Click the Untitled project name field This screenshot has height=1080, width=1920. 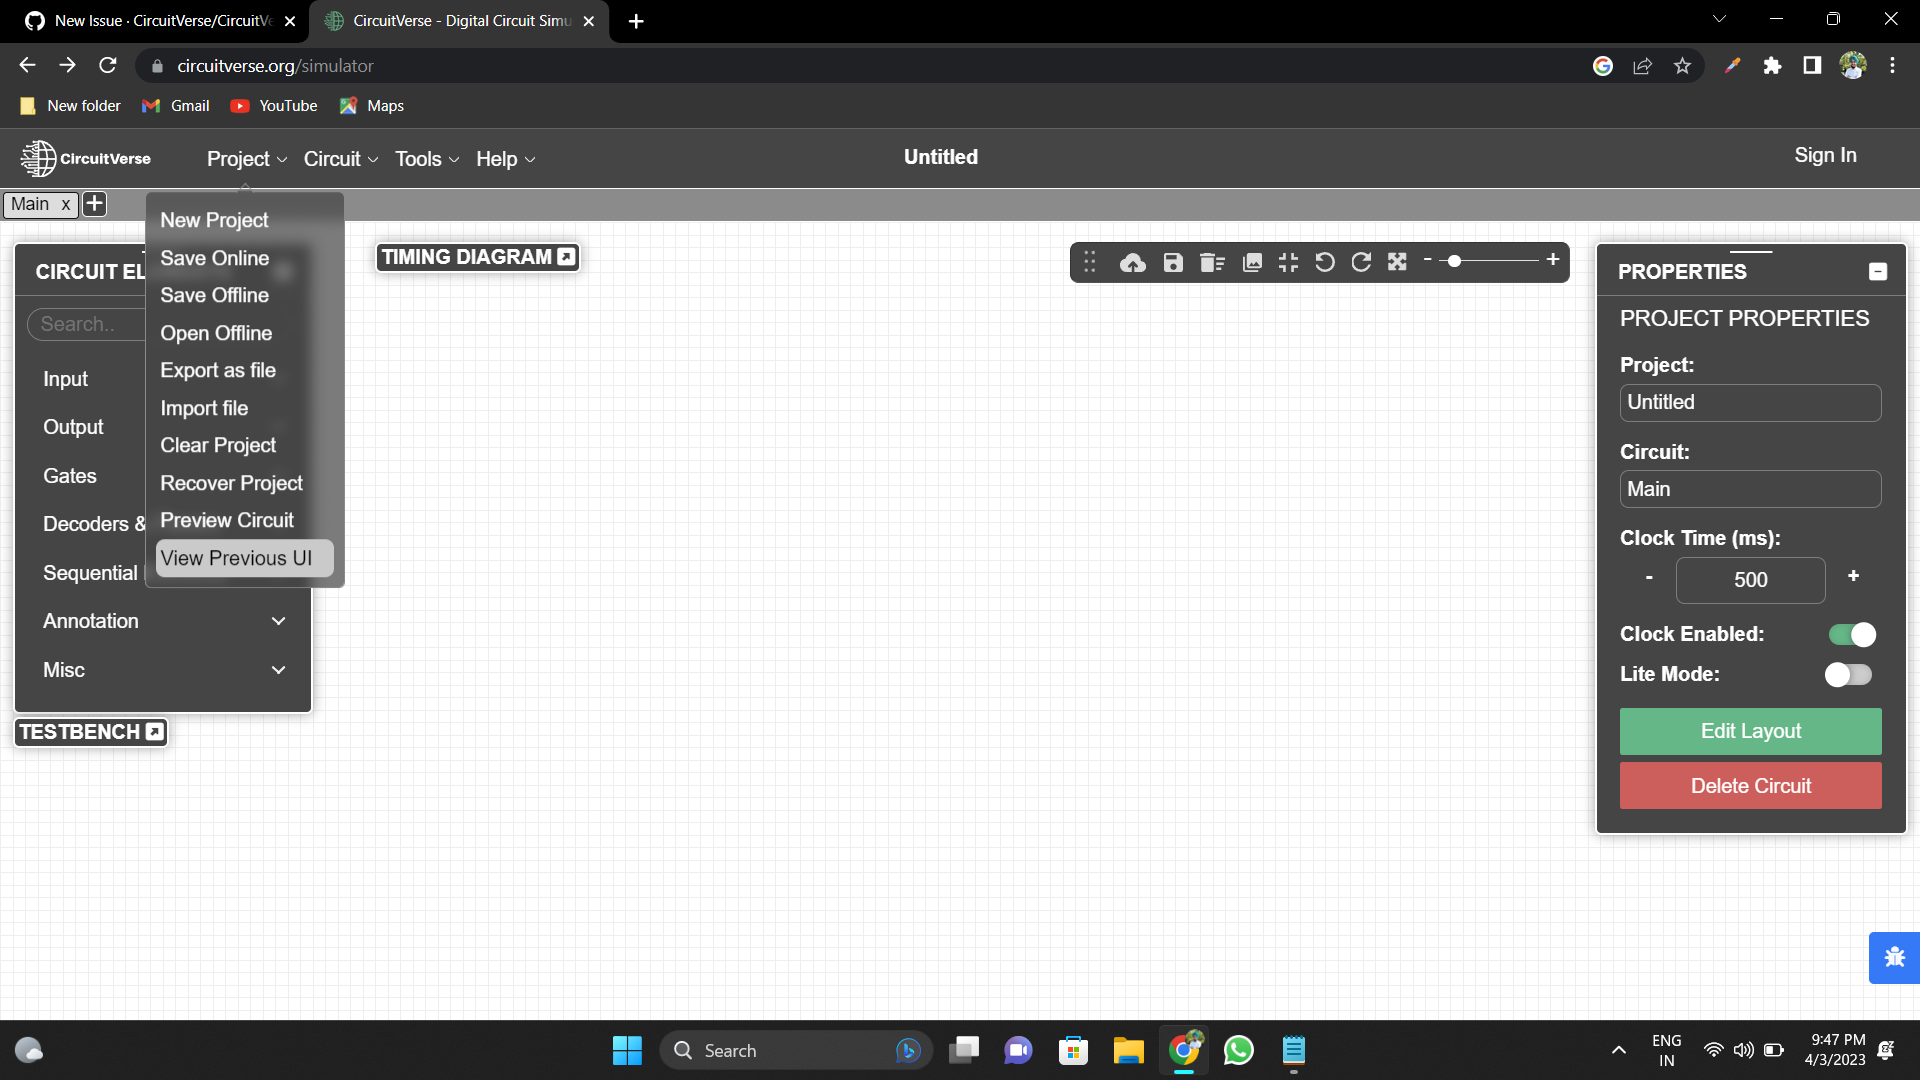click(x=1750, y=402)
